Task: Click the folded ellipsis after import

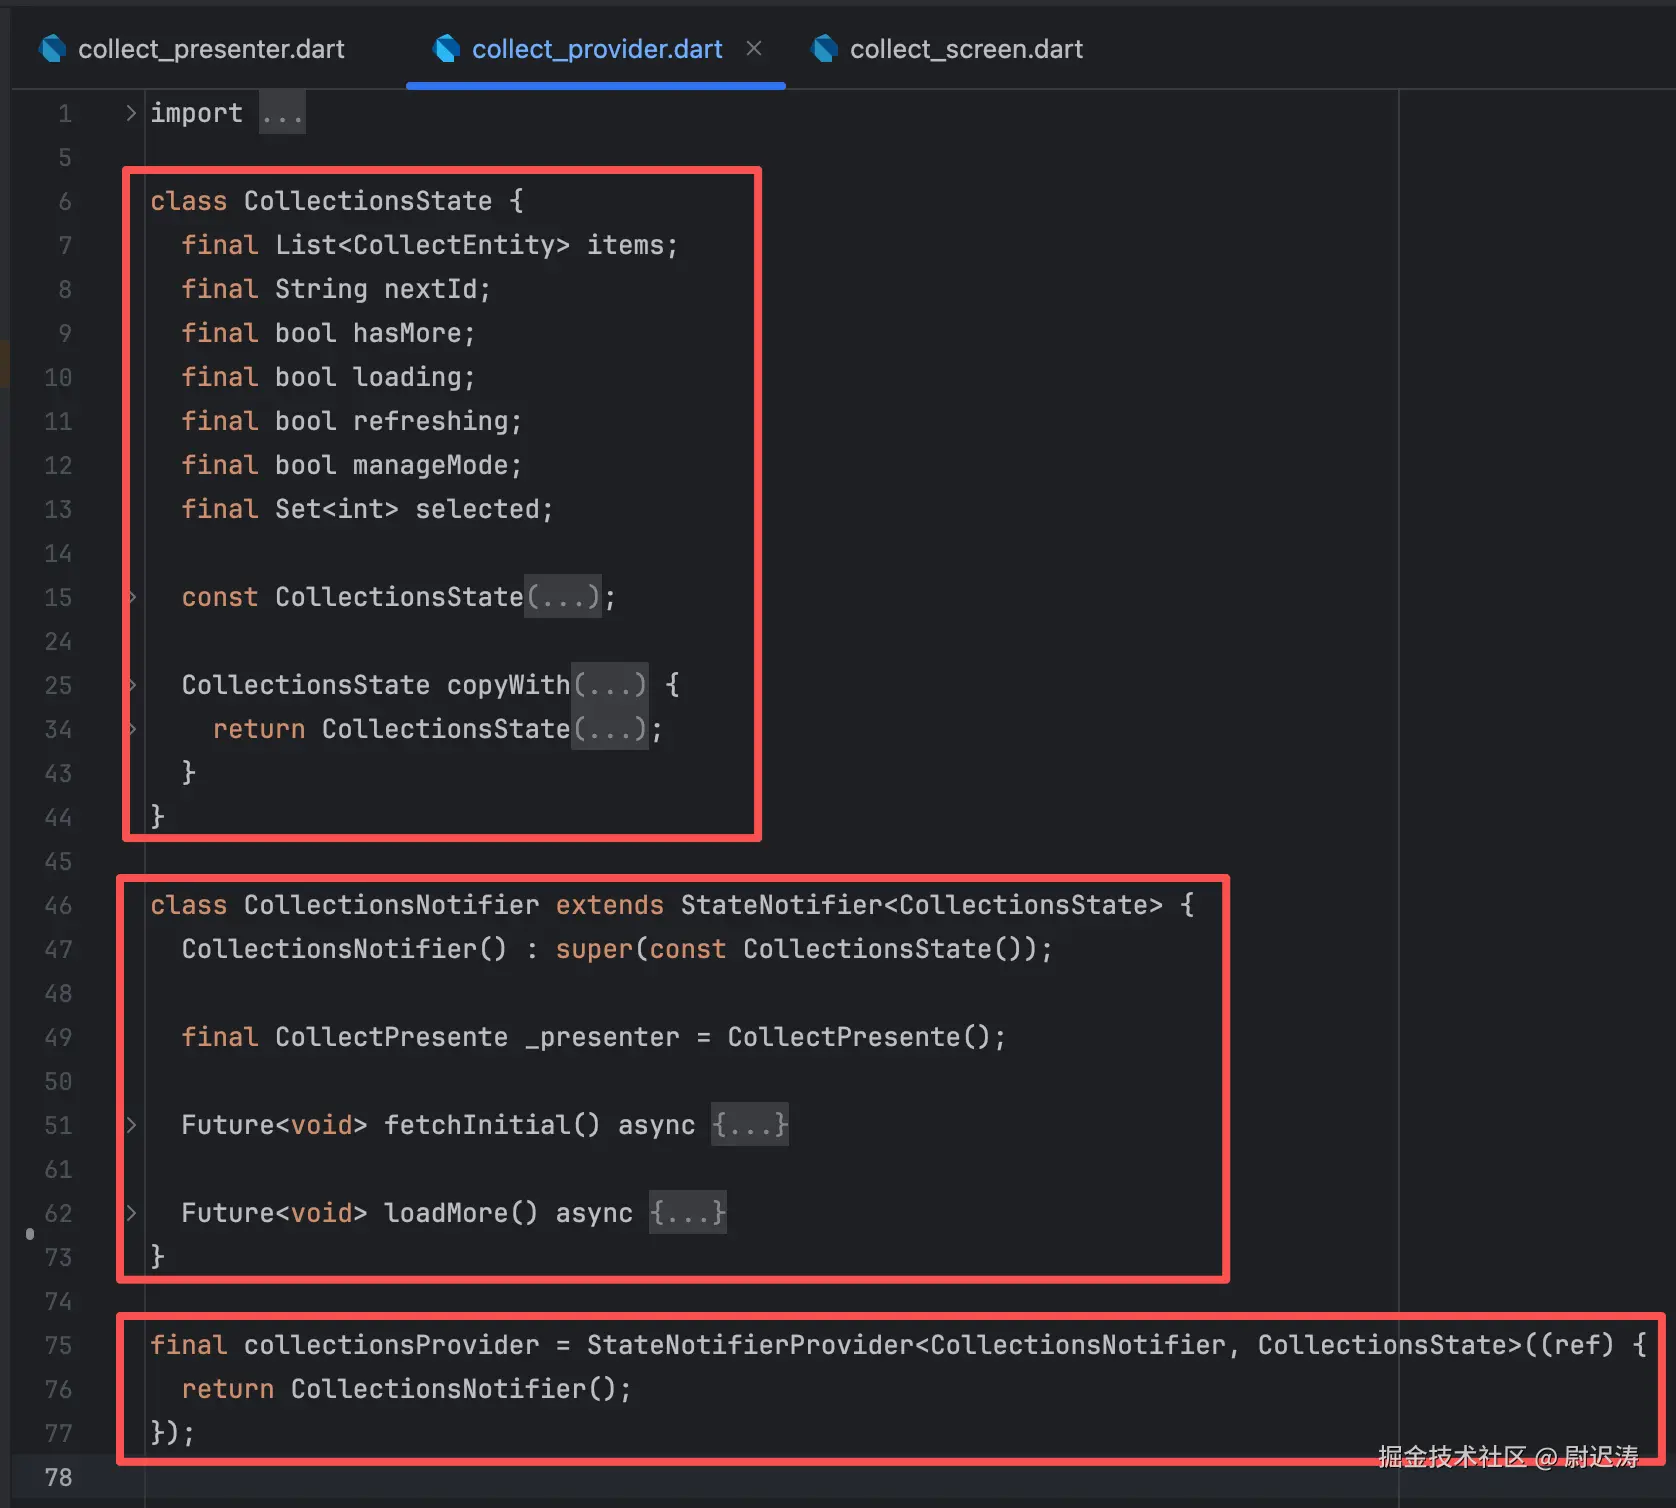Action: (282, 113)
